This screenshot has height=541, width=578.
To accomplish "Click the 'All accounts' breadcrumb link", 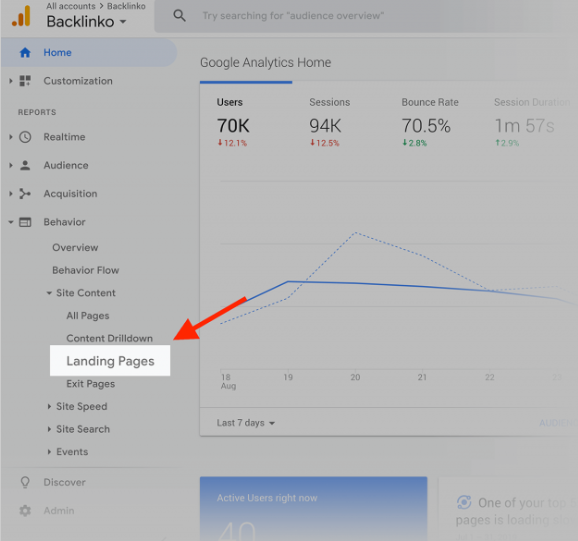I will point(70,6).
